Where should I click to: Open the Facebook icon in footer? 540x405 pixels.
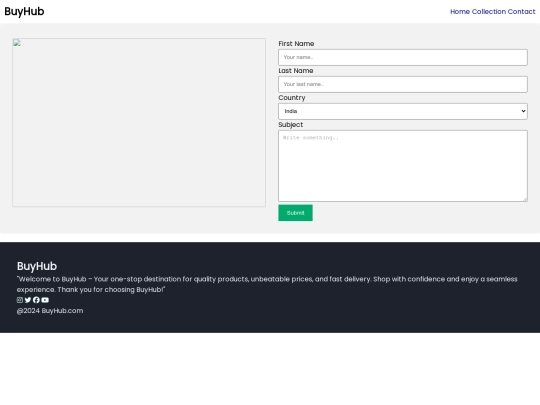tap(36, 300)
